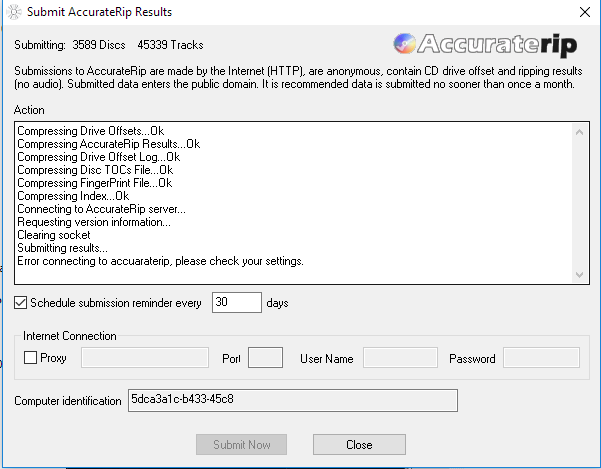This screenshot has width=601, height=469.
Task: Click the Action log scrollbar up arrow
Action: [x=579, y=131]
